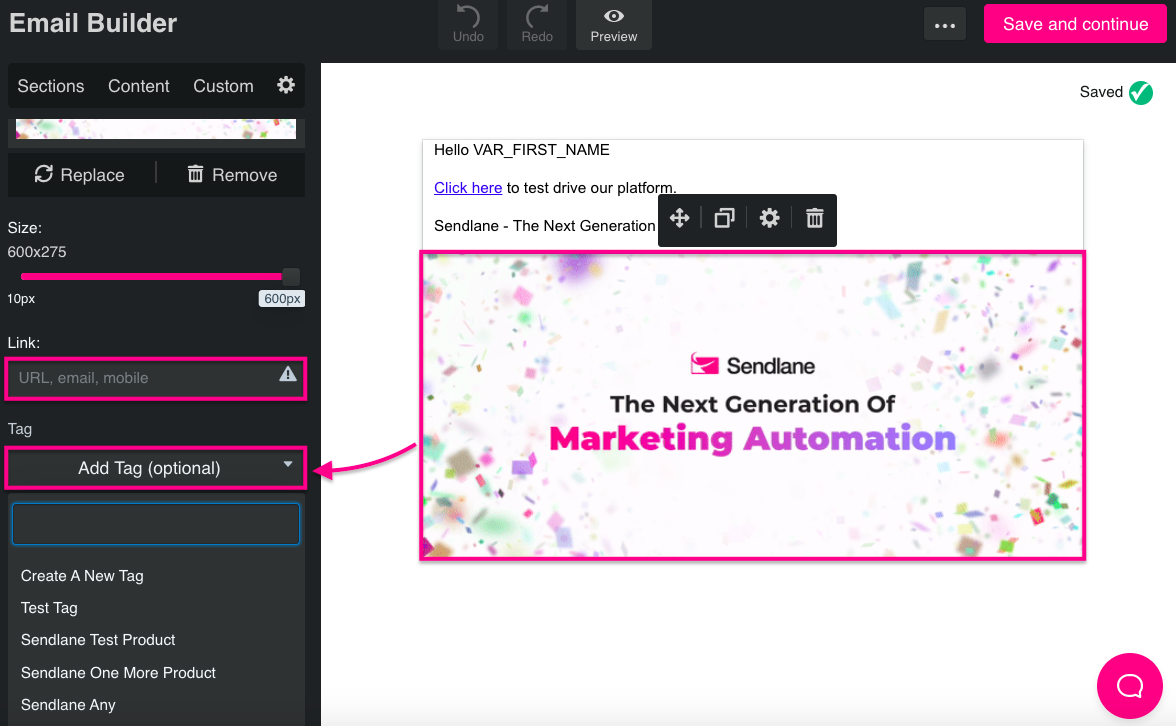Switch to the Sections tab
The height and width of the screenshot is (726, 1176).
tap(51, 86)
